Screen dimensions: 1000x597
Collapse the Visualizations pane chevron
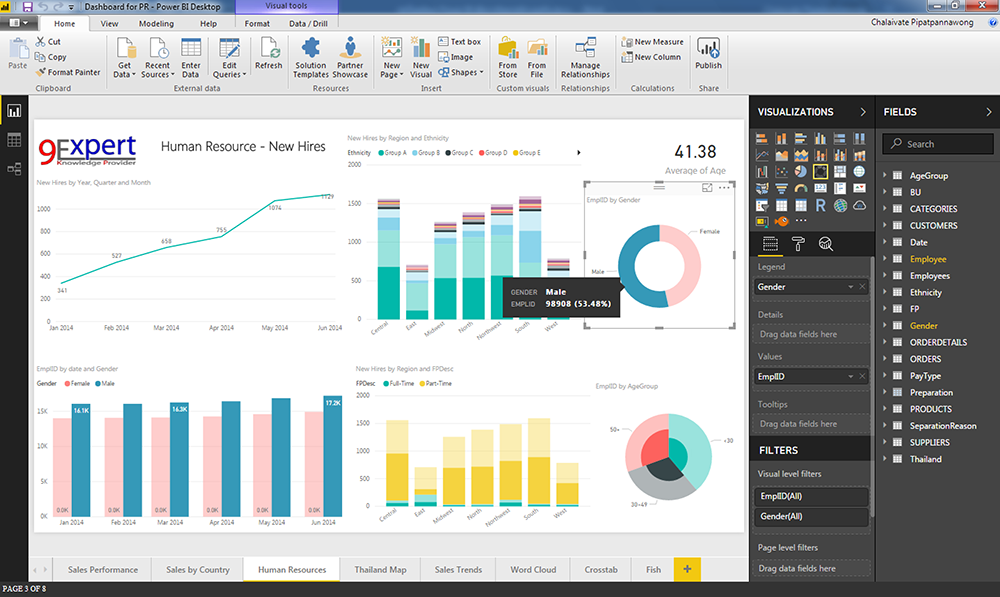(863, 112)
